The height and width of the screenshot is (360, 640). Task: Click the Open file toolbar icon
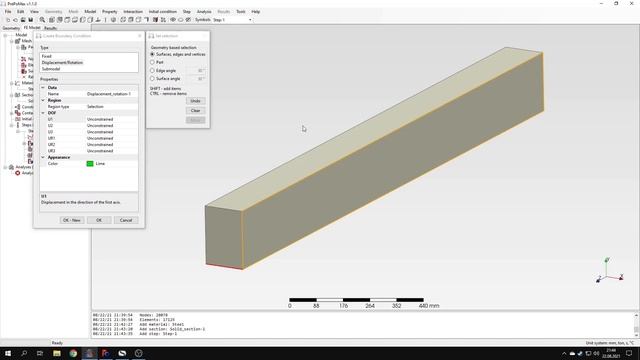tap(15, 20)
